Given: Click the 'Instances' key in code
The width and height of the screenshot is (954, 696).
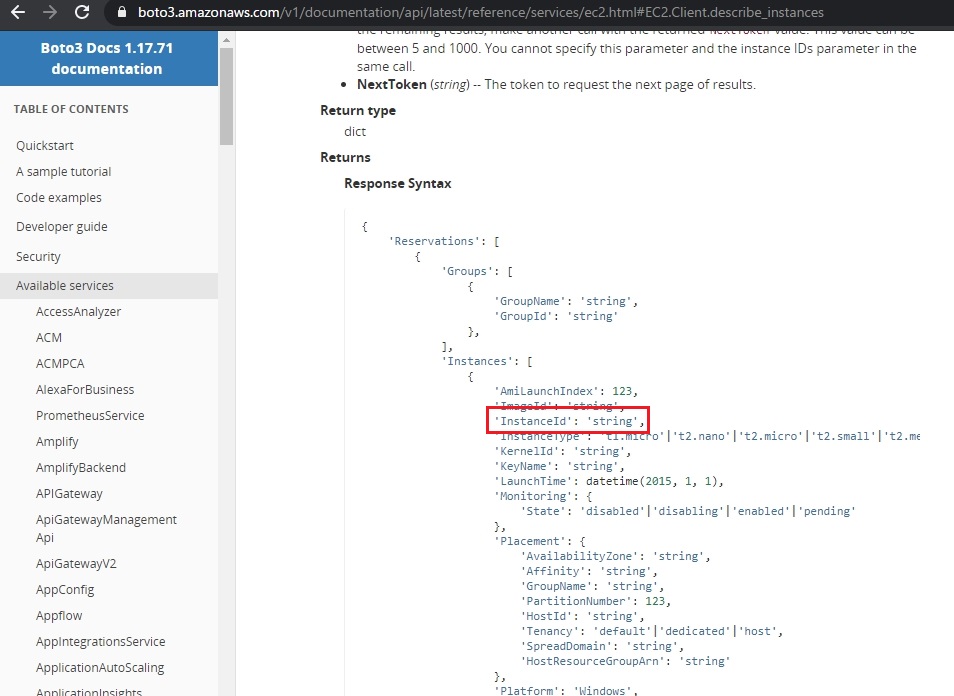Looking at the screenshot, I should coord(476,361).
